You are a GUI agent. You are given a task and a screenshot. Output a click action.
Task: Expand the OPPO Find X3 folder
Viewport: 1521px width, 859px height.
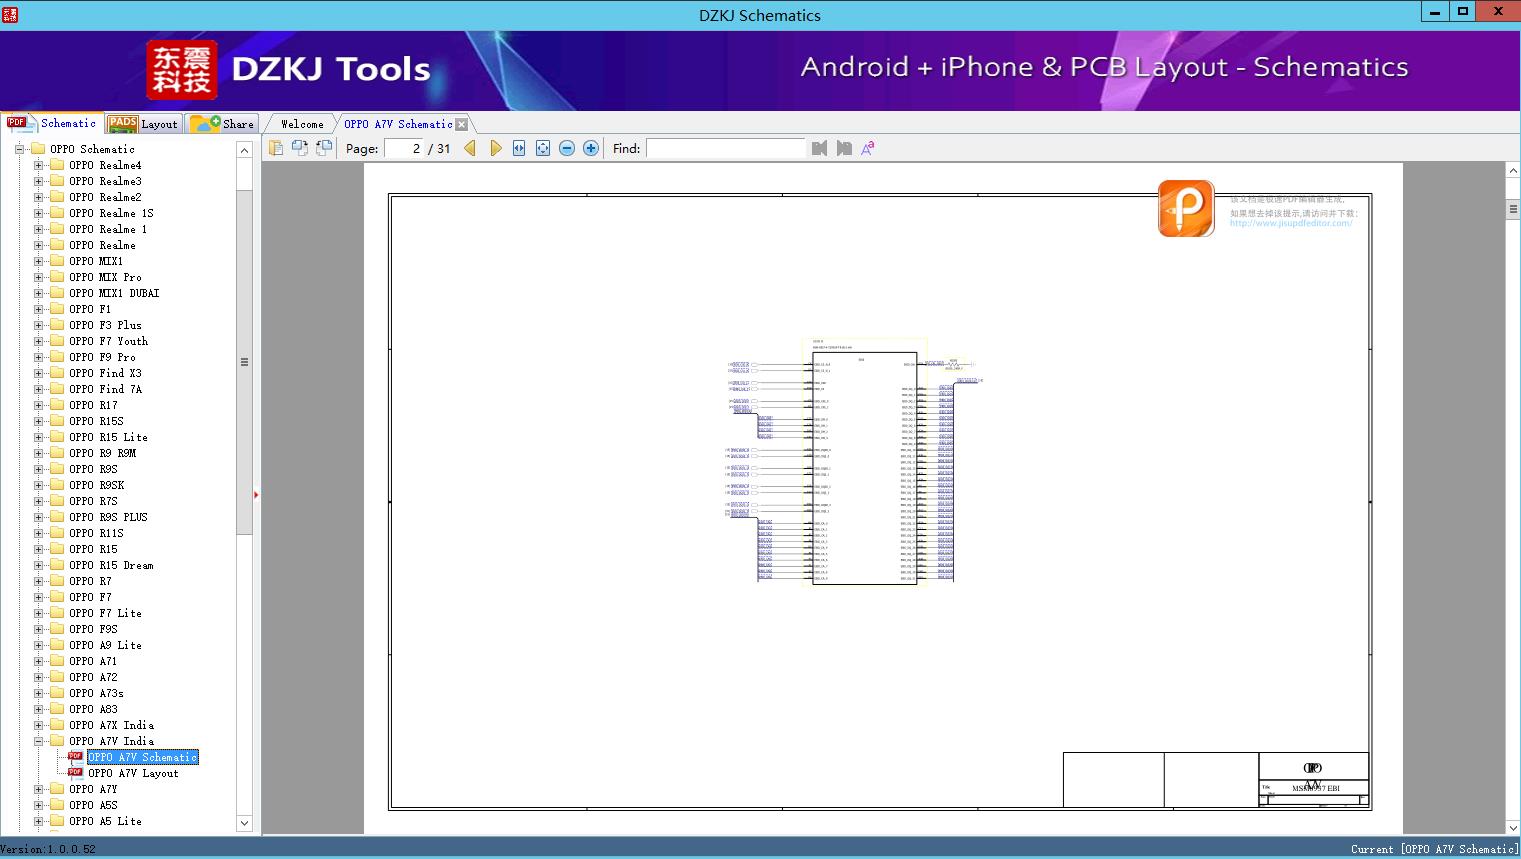[x=38, y=373]
